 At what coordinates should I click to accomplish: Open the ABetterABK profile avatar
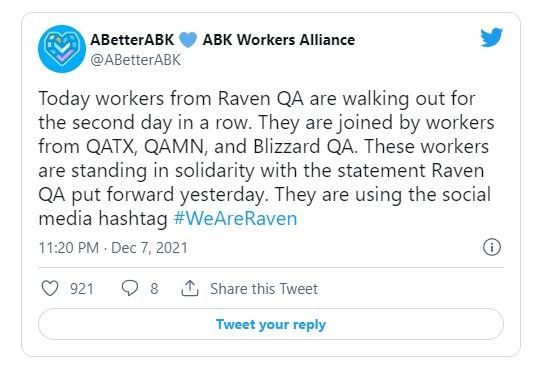(x=62, y=49)
